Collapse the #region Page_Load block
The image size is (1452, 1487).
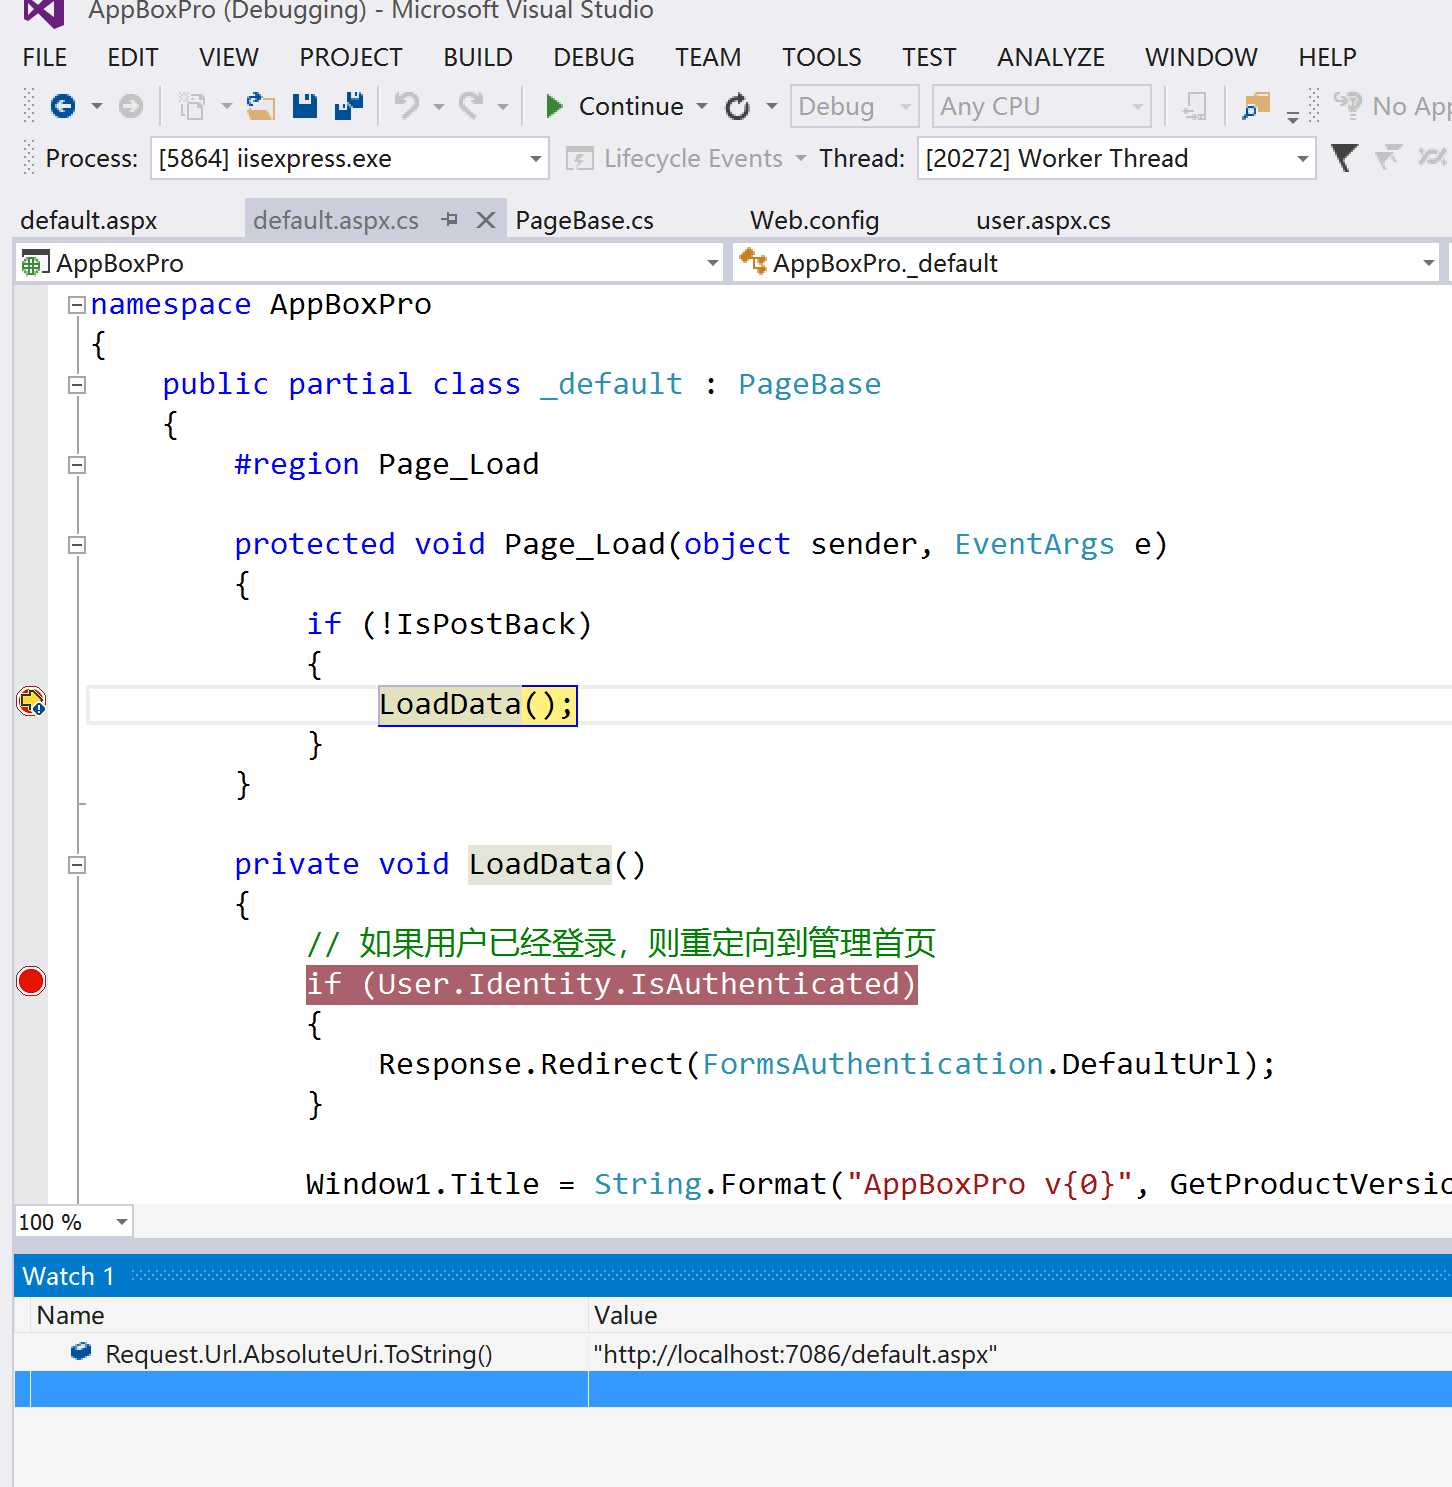click(x=76, y=465)
